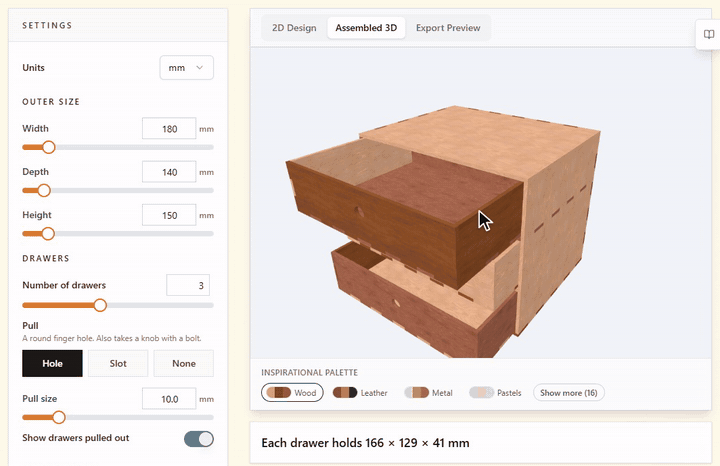Adjust the Depth slider handle
720x466 pixels.
(x=44, y=191)
